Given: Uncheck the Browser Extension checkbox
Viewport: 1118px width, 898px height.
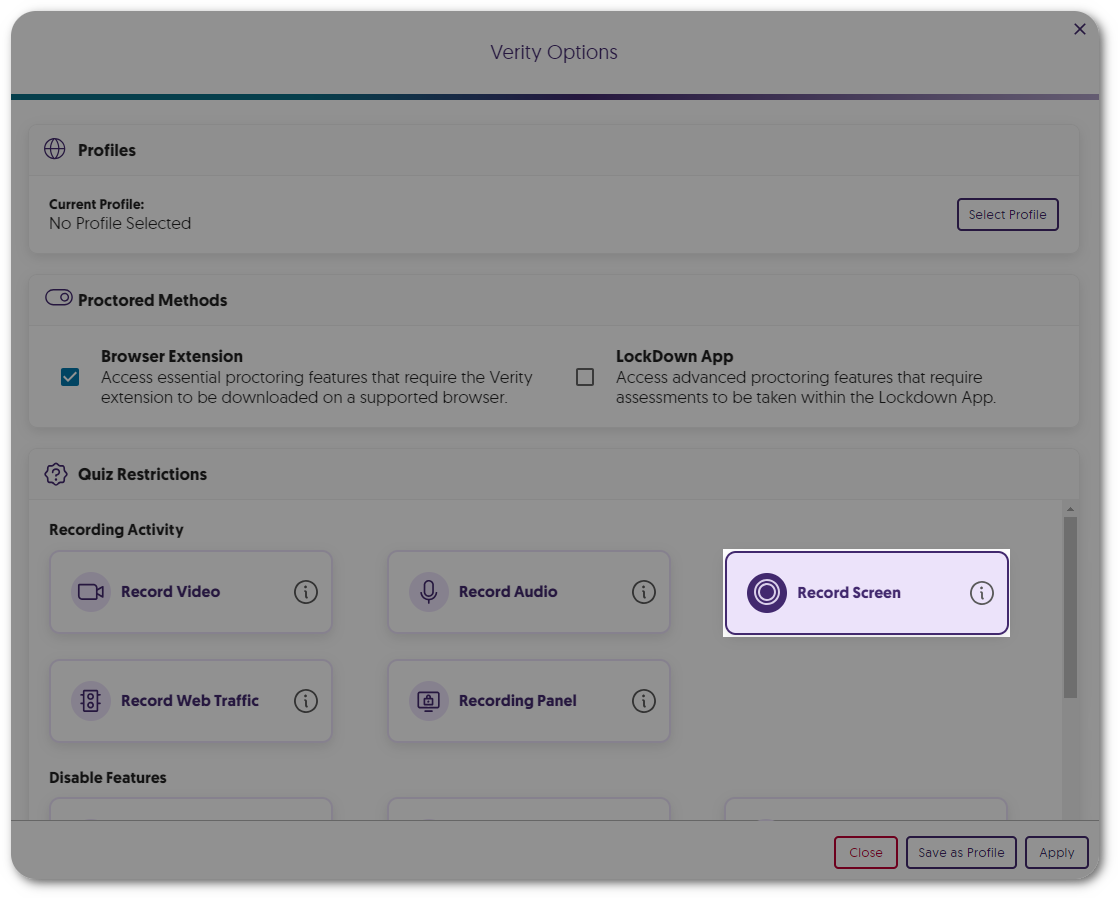Looking at the screenshot, I should pos(70,377).
